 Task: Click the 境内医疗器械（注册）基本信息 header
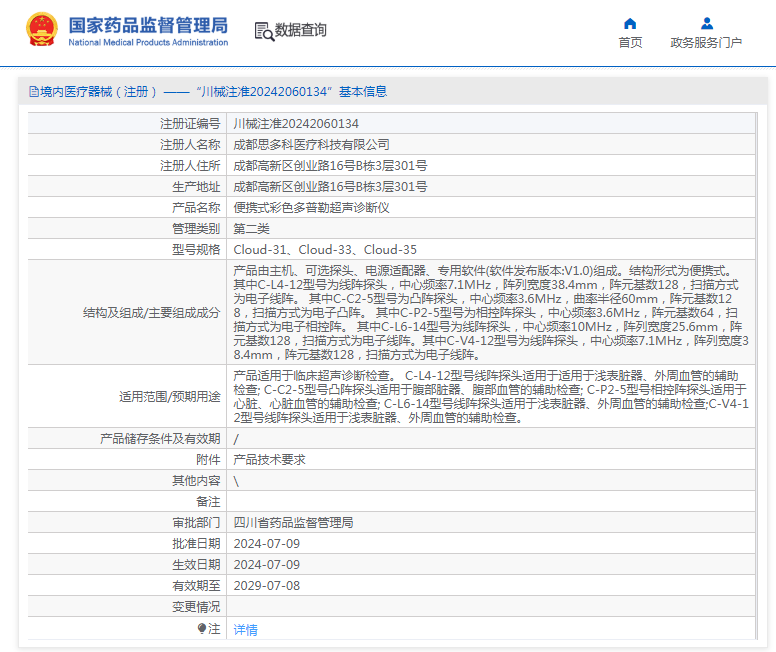(208, 92)
